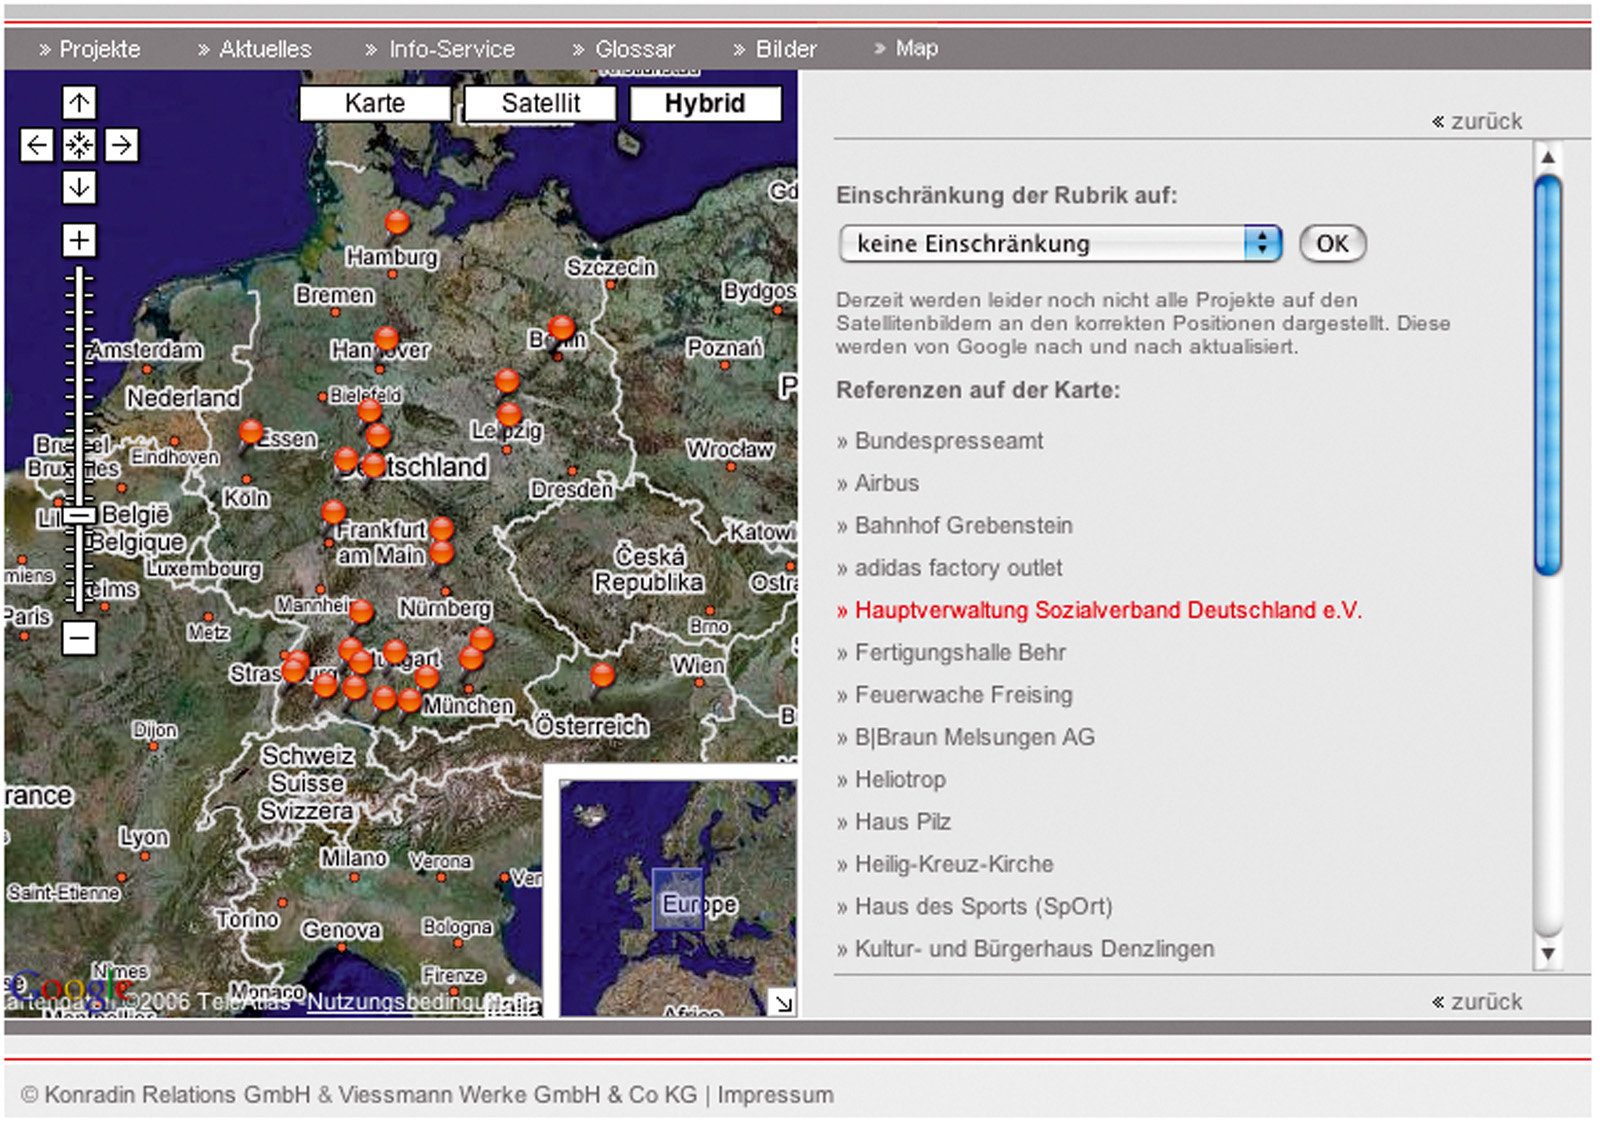
Task: Open the Fertigungshalle Behr reference
Action: click(x=951, y=652)
